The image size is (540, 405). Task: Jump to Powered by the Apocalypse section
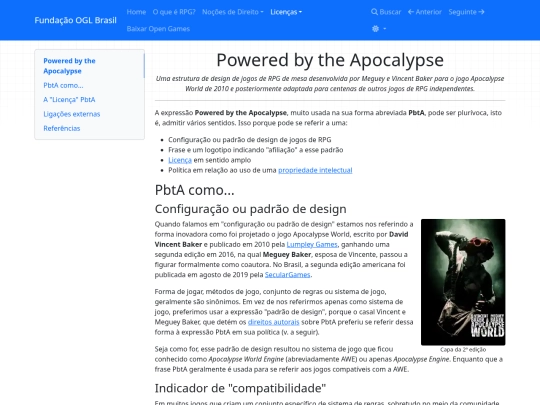tap(69, 66)
